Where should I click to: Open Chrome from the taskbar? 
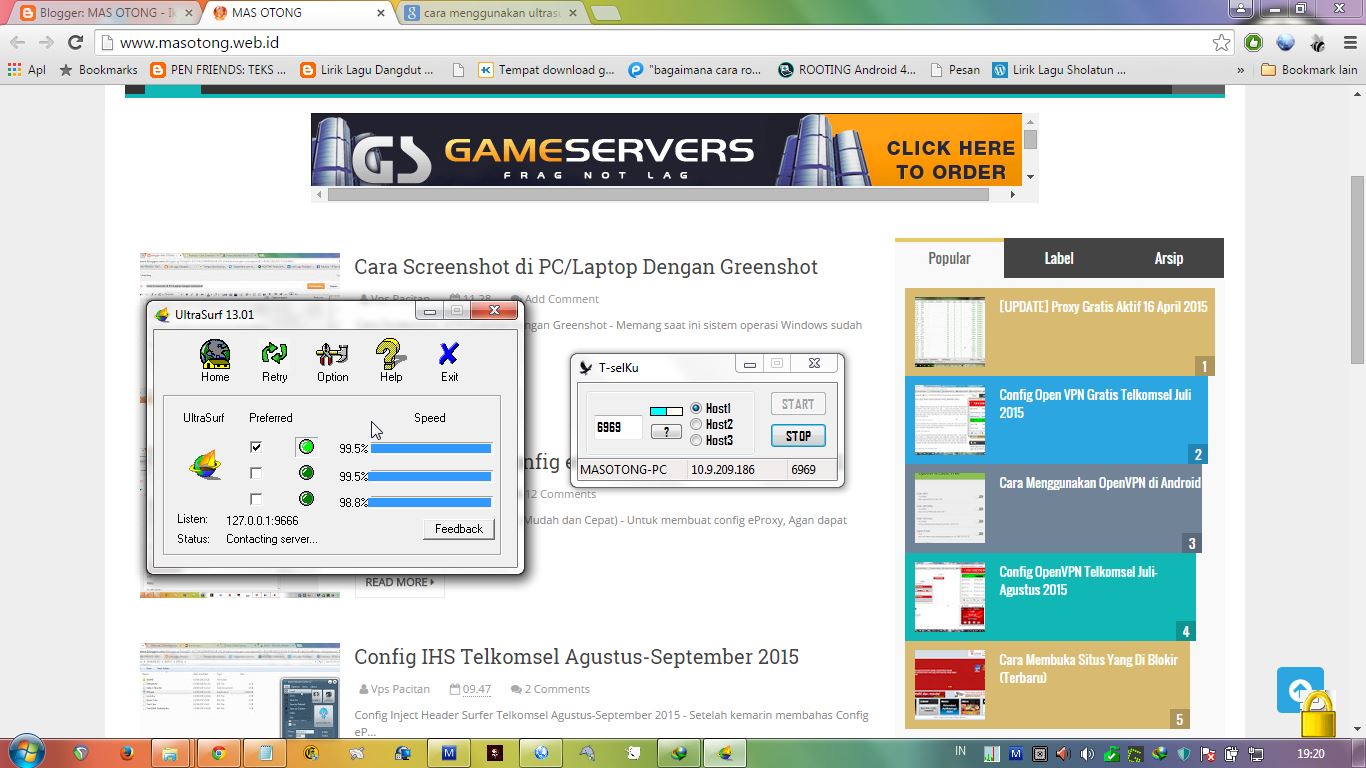[x=218, y=753]
